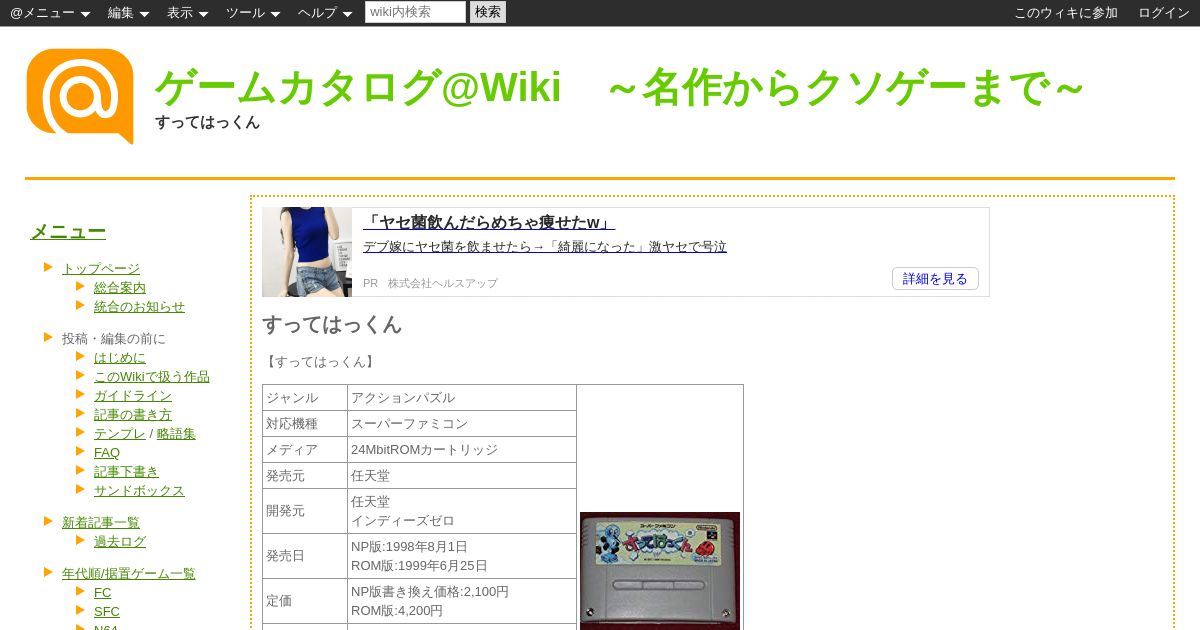This screenshot has height=630, width=1200.
Task: Open 記事下書き sidebar link
Action: tap(126, 471)
